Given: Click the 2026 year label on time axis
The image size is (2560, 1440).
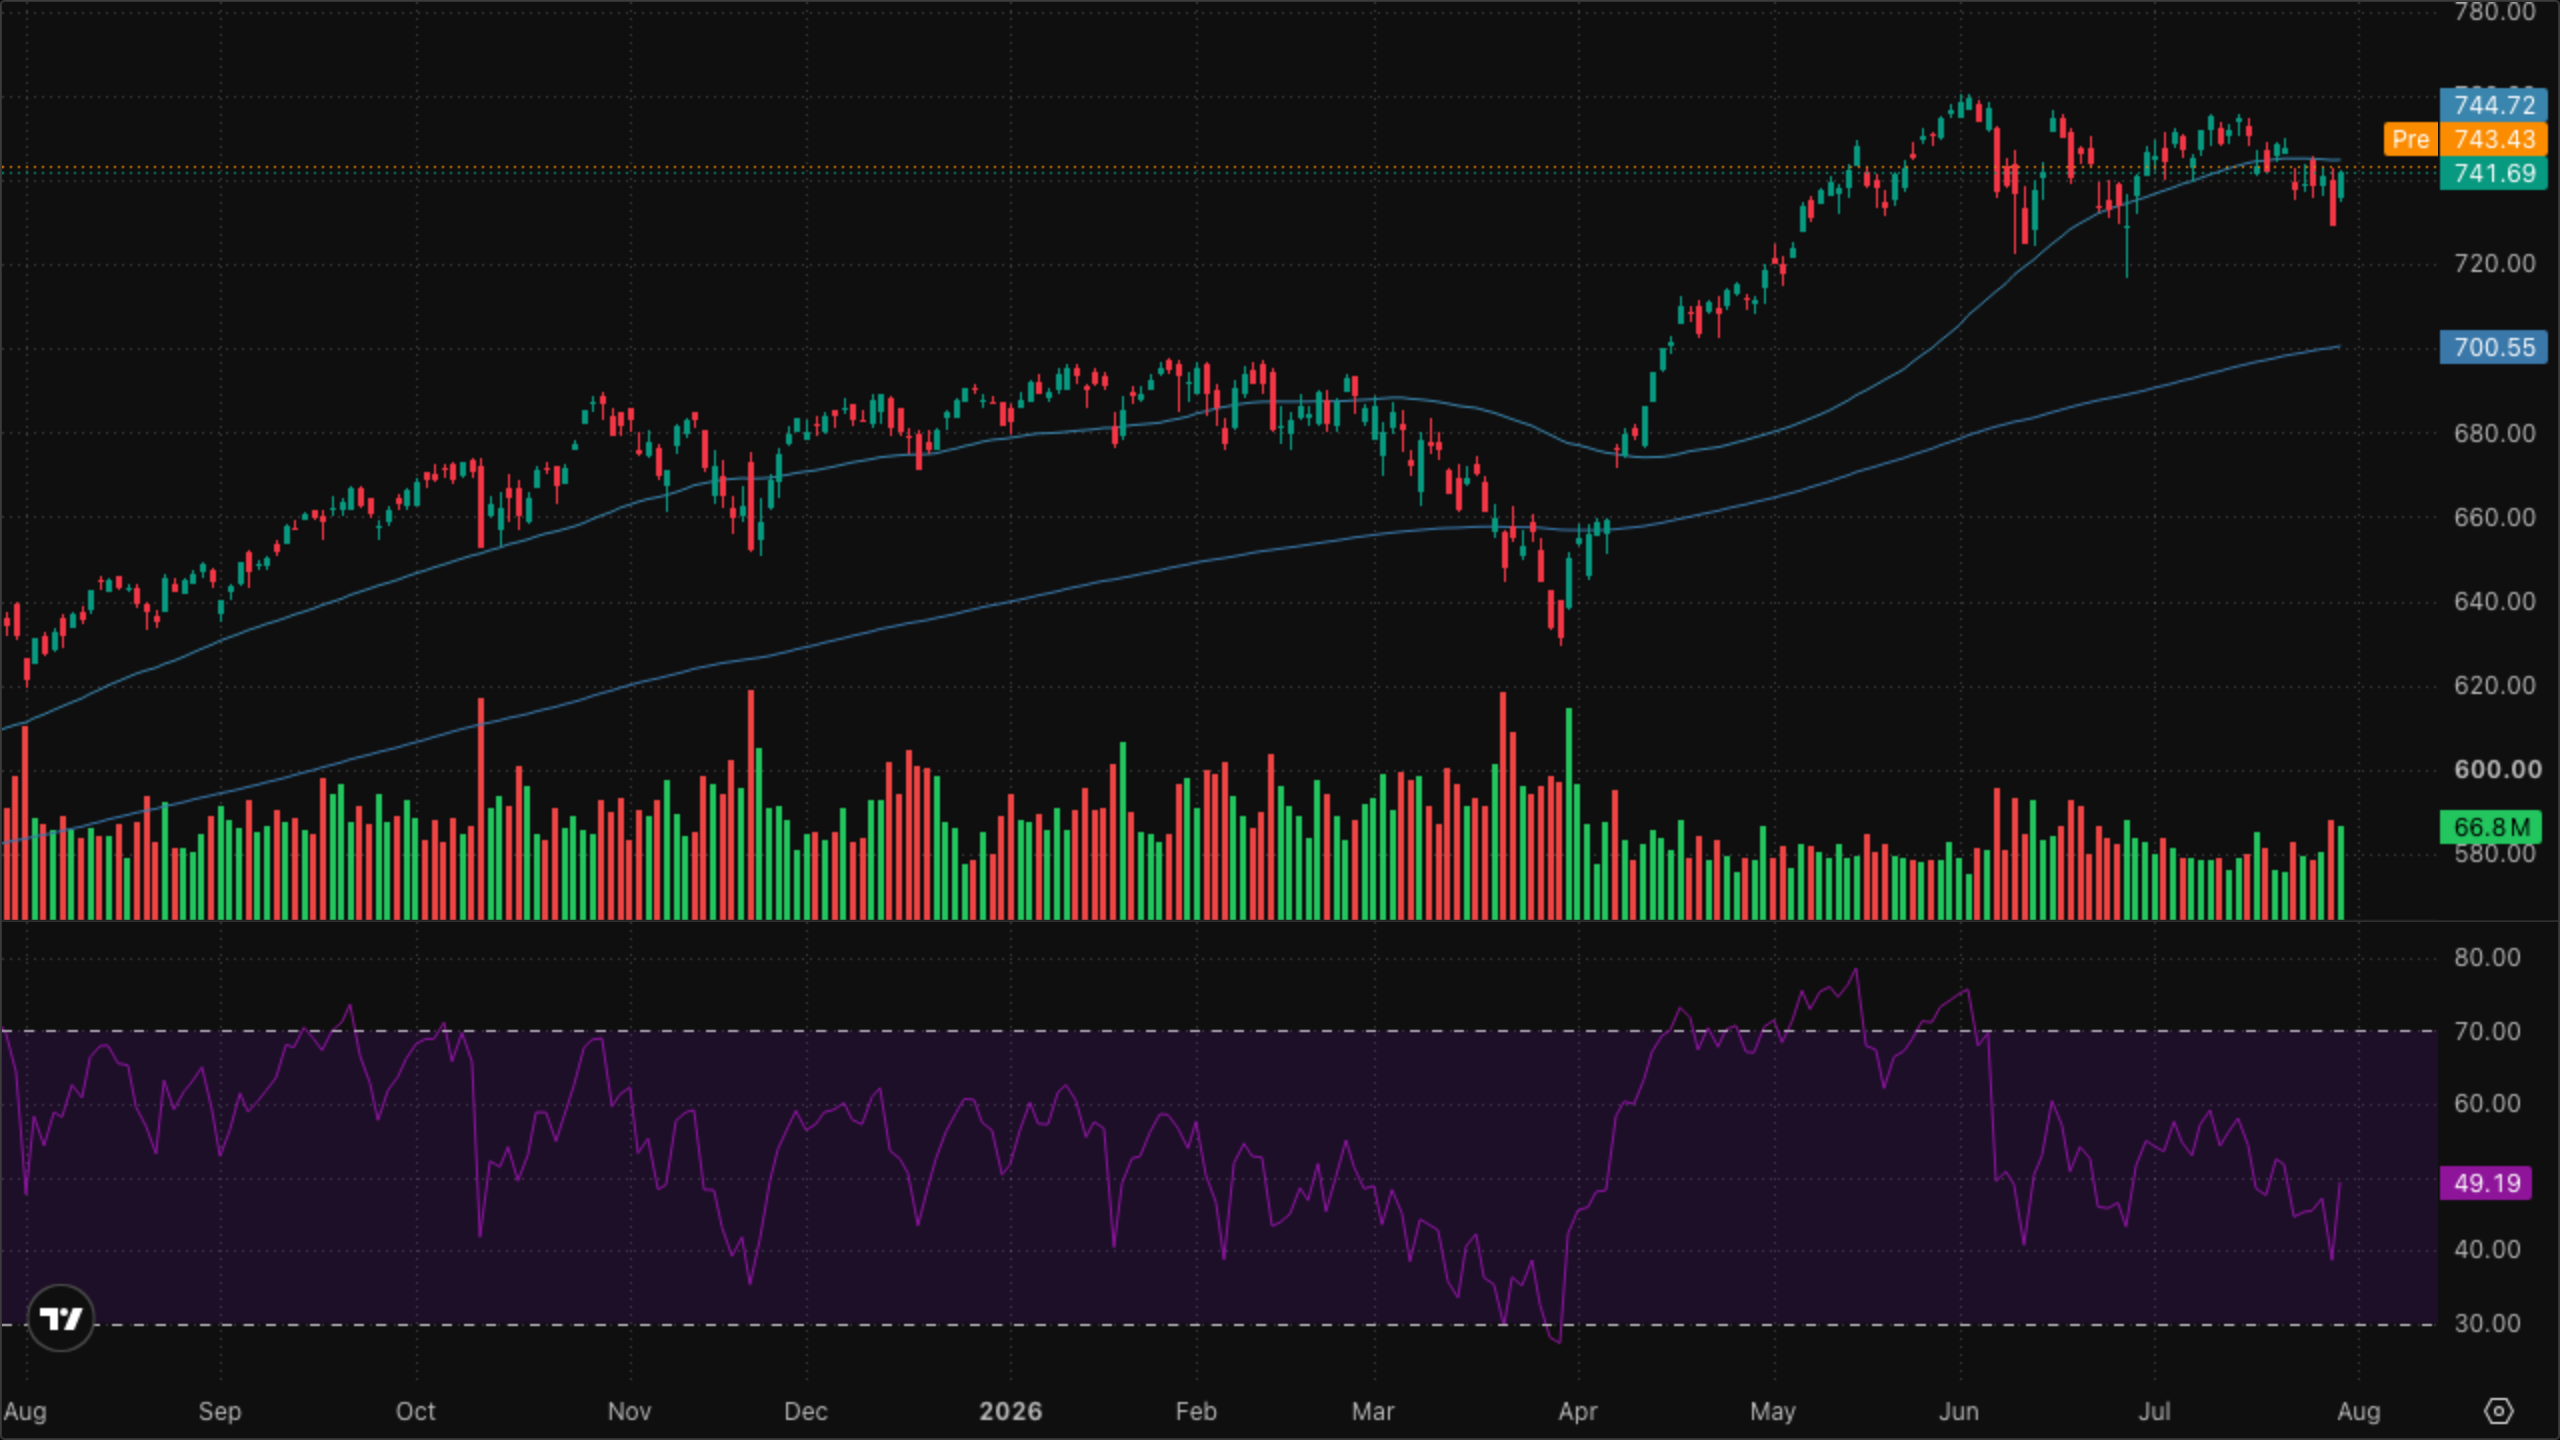Looking at the screenshot, I should pos(1010,1411).
